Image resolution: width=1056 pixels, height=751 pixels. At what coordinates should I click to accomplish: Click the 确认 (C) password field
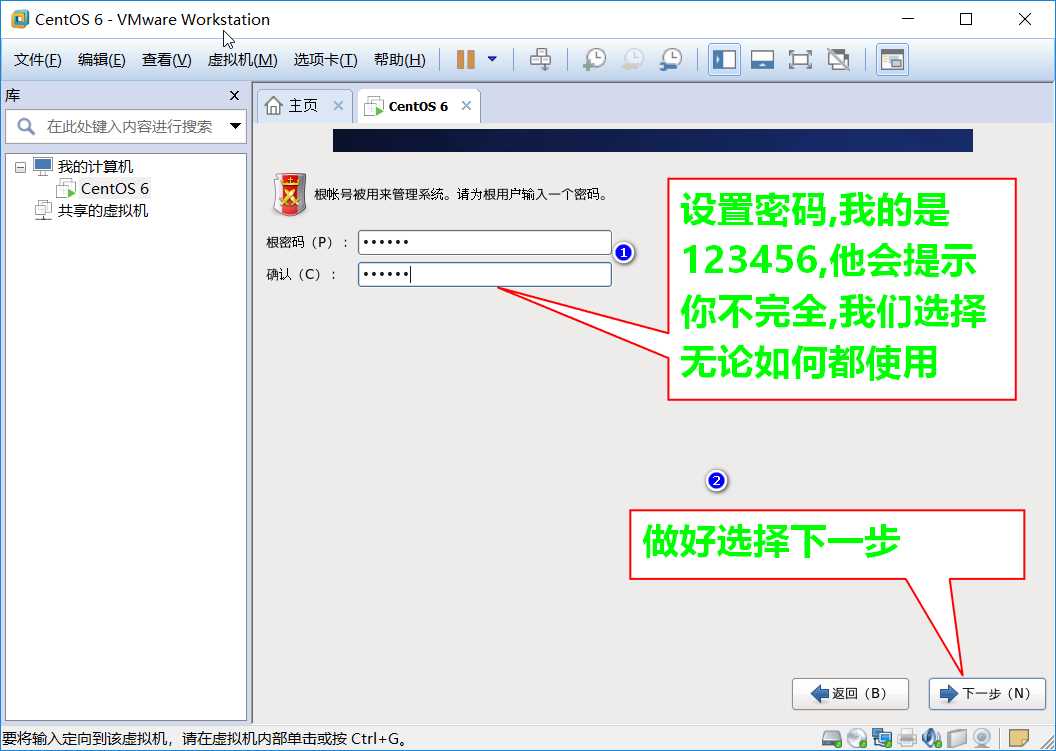click(484, 274)
